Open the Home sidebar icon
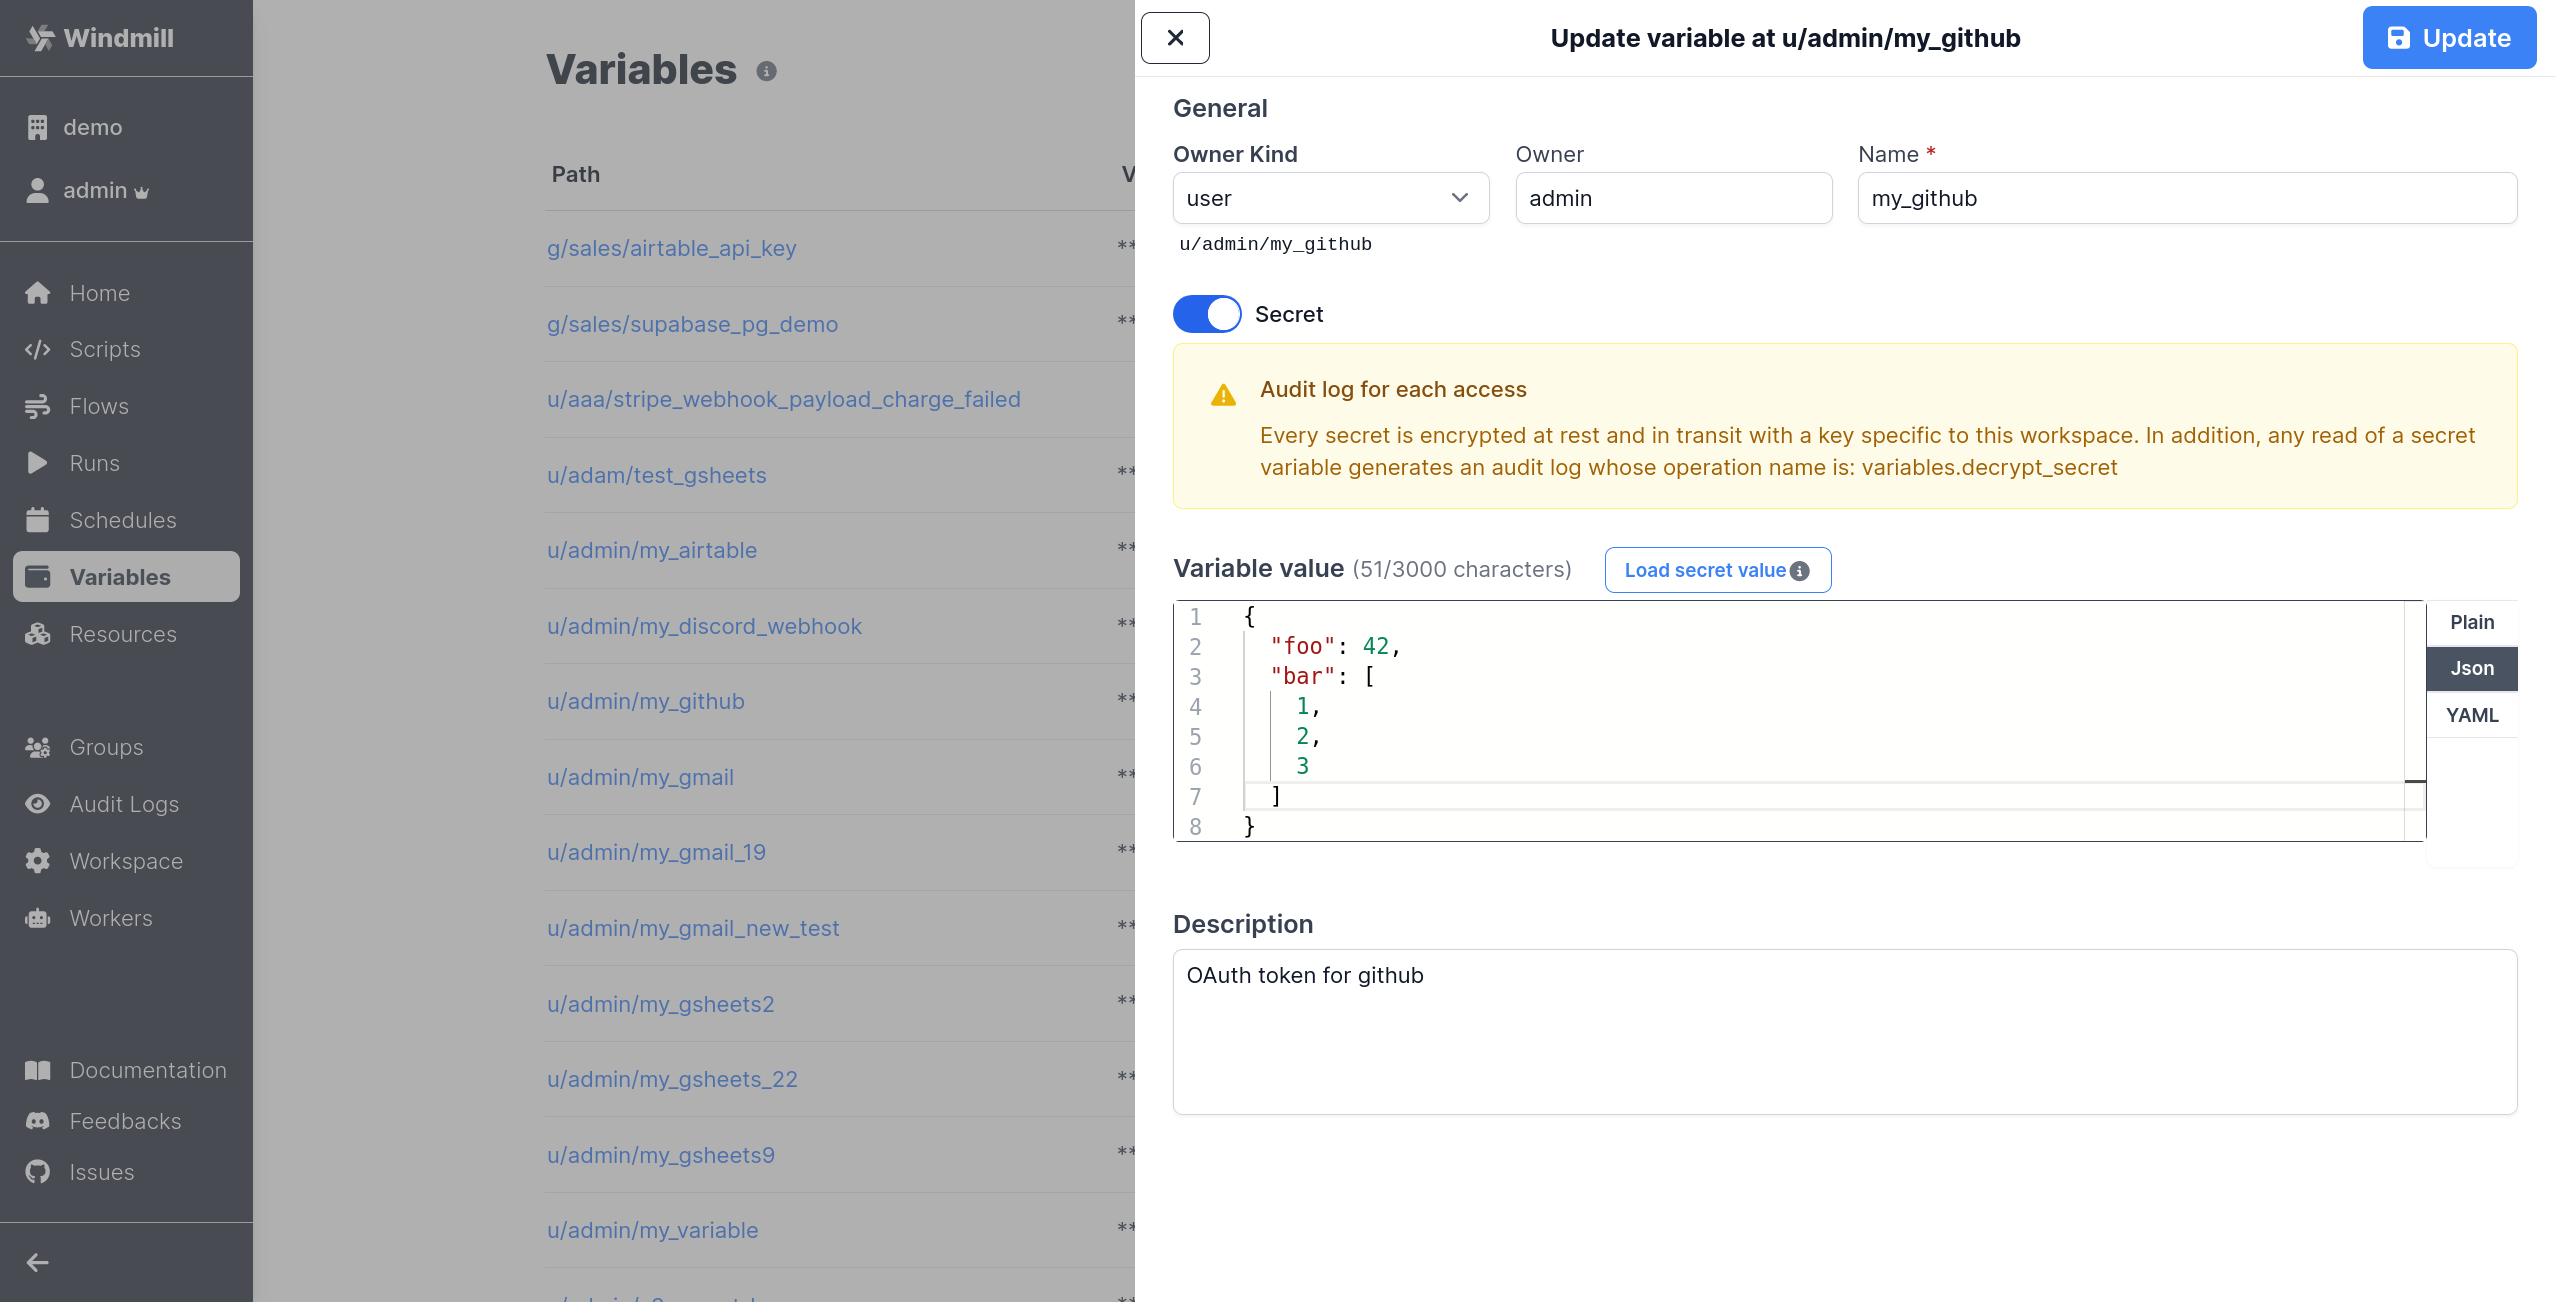This screenshot has height=1302, width=2556. click(38, 292)
